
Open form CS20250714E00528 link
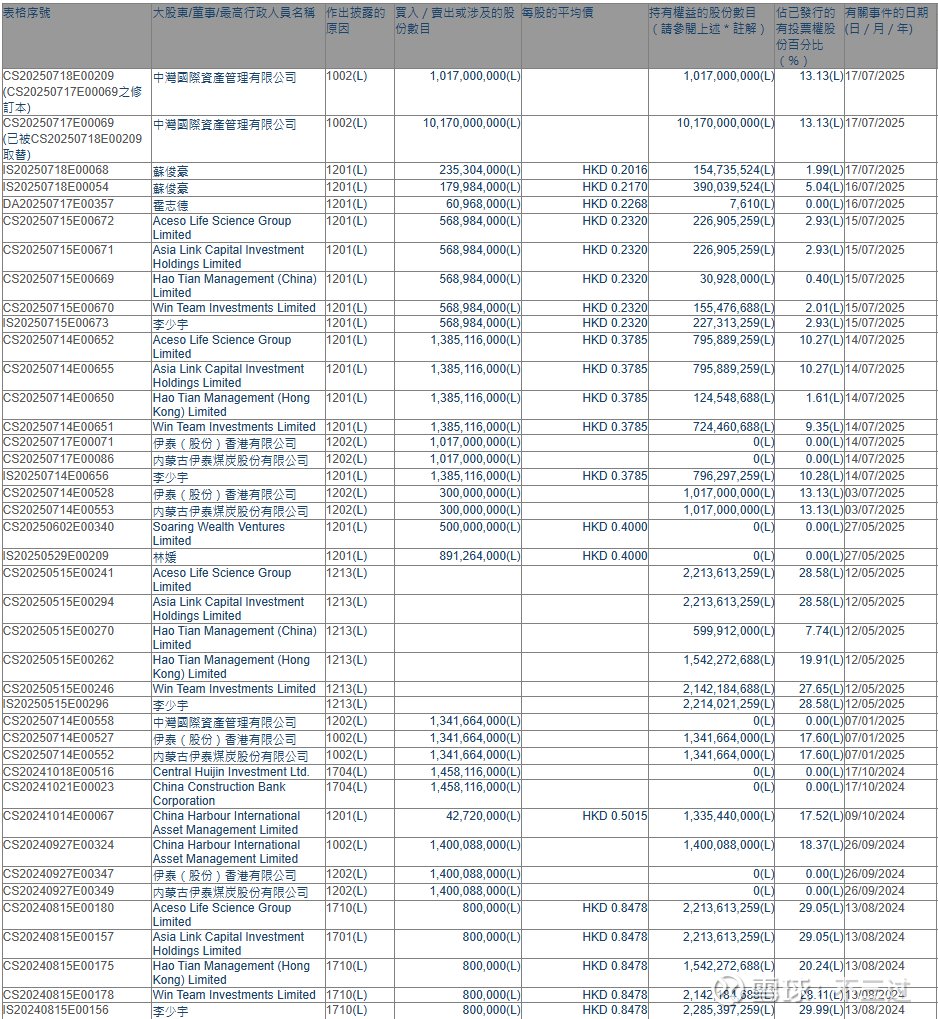[59, 493]
